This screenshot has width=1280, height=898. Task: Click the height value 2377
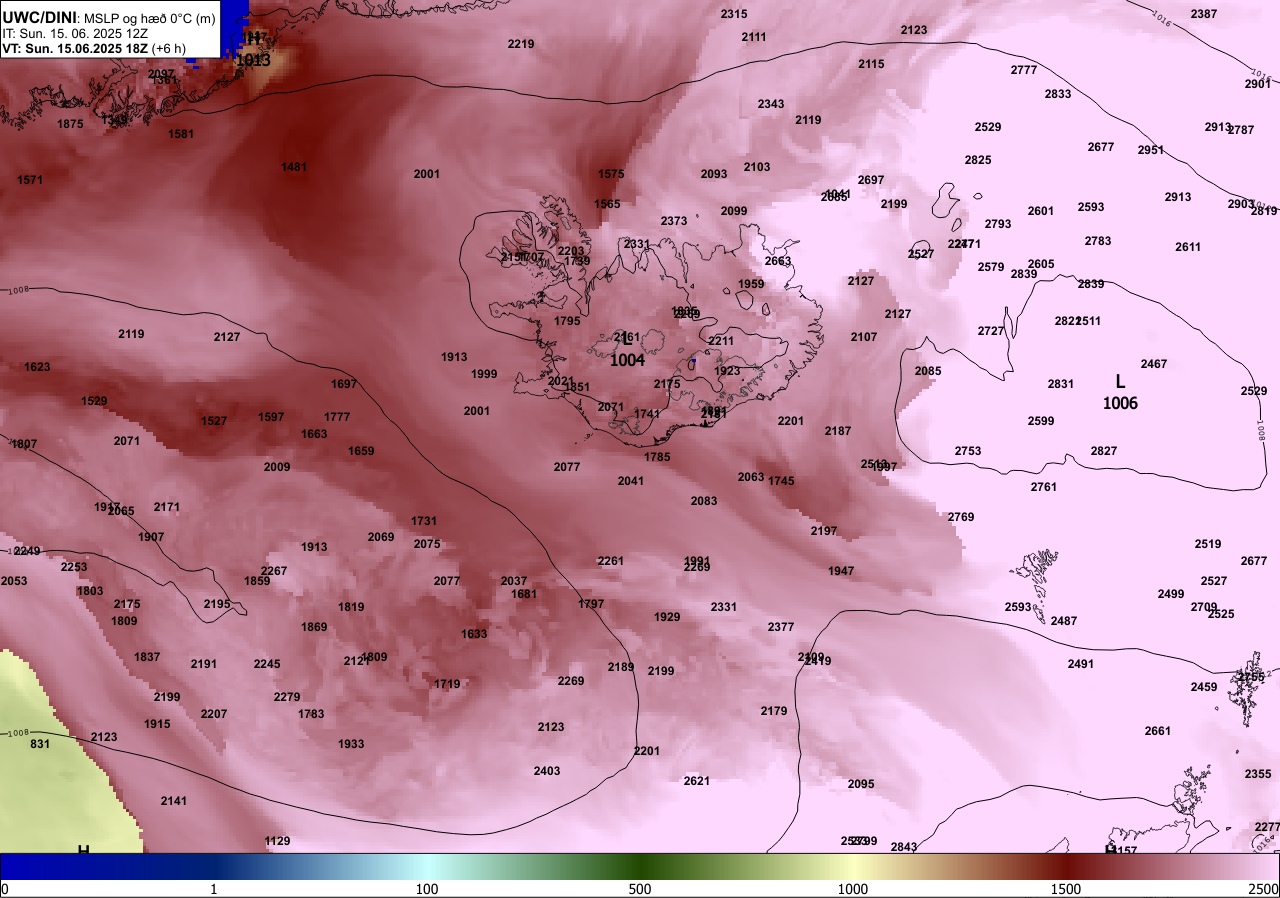point(781,627)
